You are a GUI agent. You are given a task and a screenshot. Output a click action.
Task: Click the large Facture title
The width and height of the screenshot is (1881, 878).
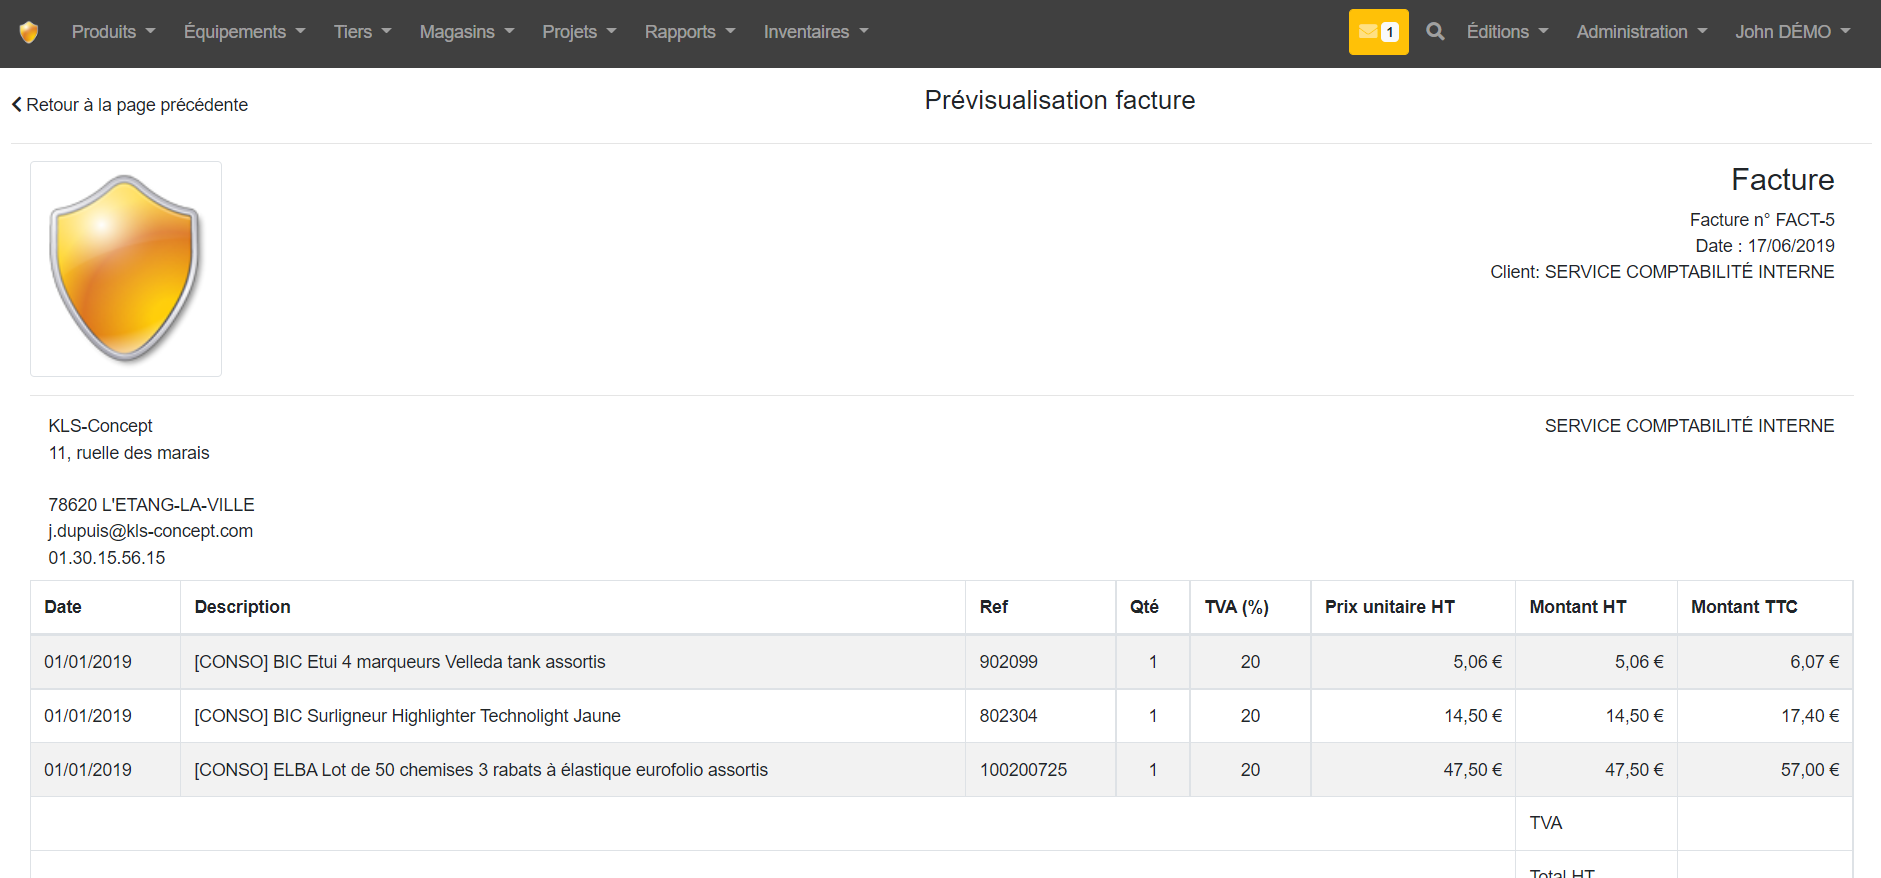[1783, 179]
